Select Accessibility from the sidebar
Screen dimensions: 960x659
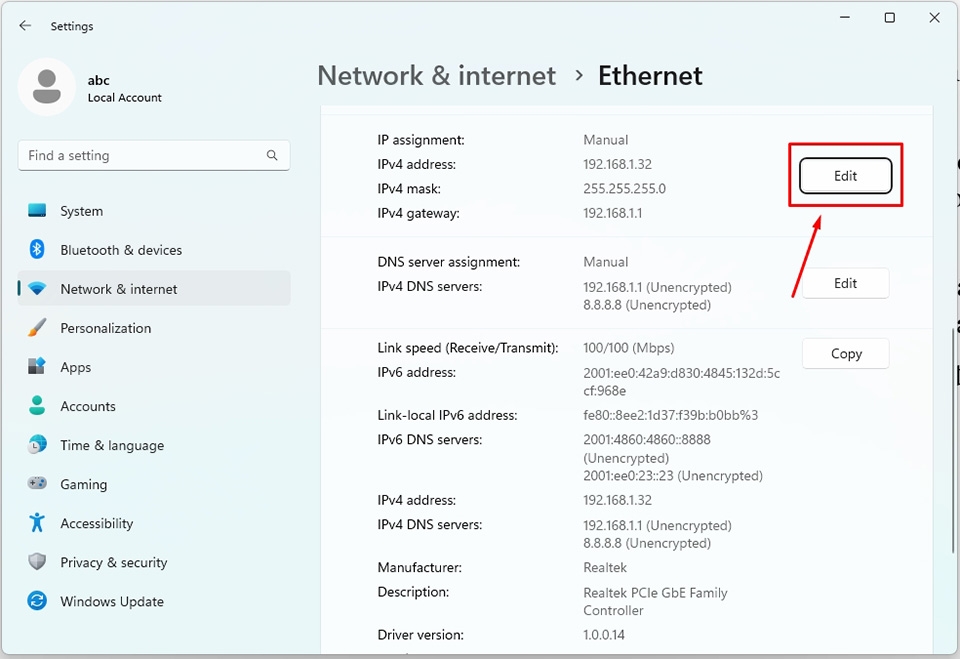tap(96, 523)
